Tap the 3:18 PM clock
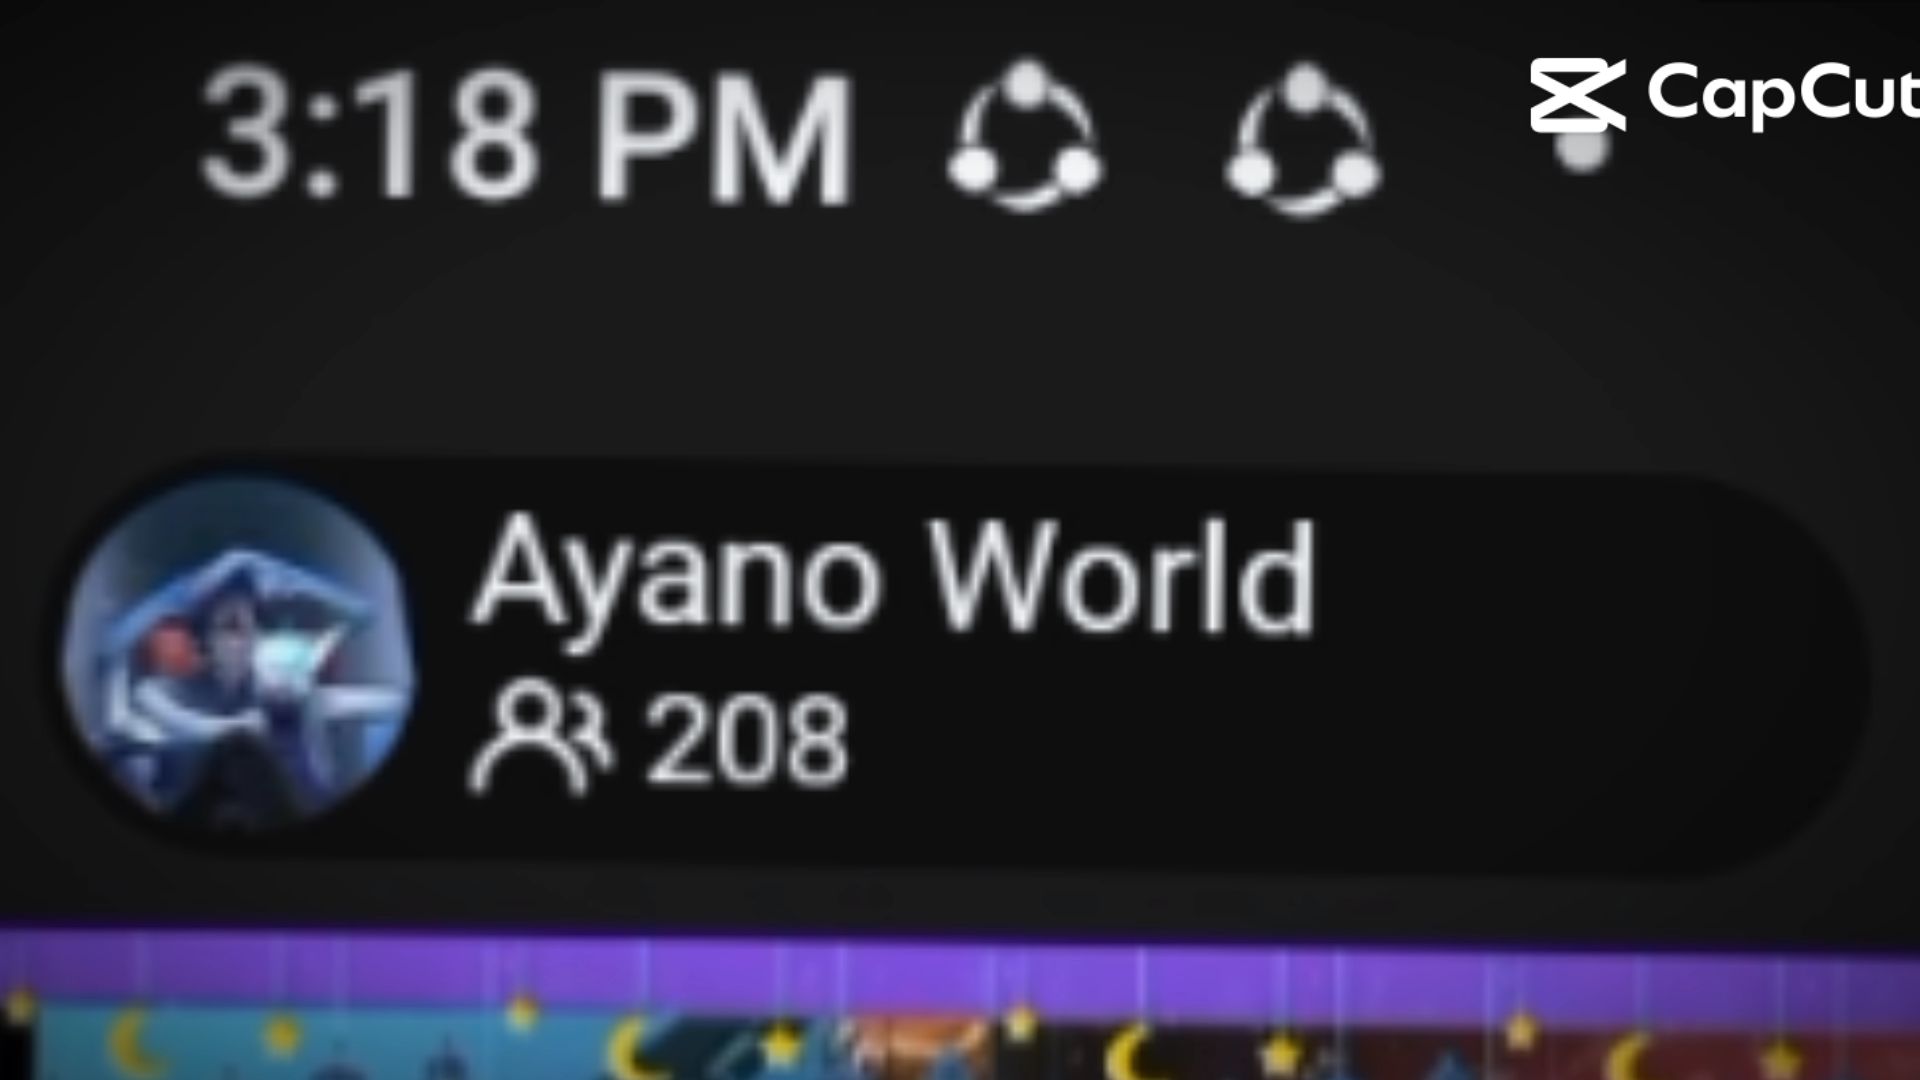This screenshot has width=1920, height=1080. coord(527,137)
